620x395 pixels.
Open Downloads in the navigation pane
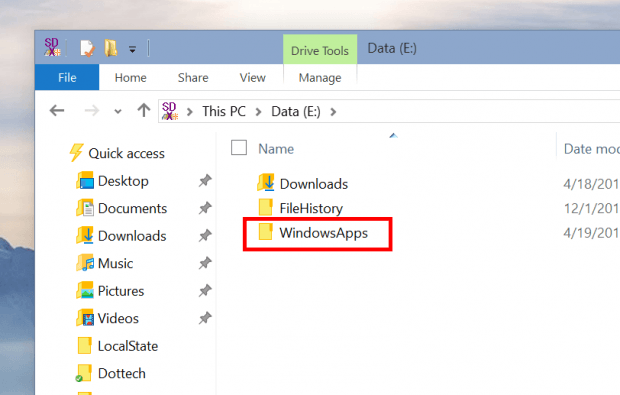tap(132, 236)
